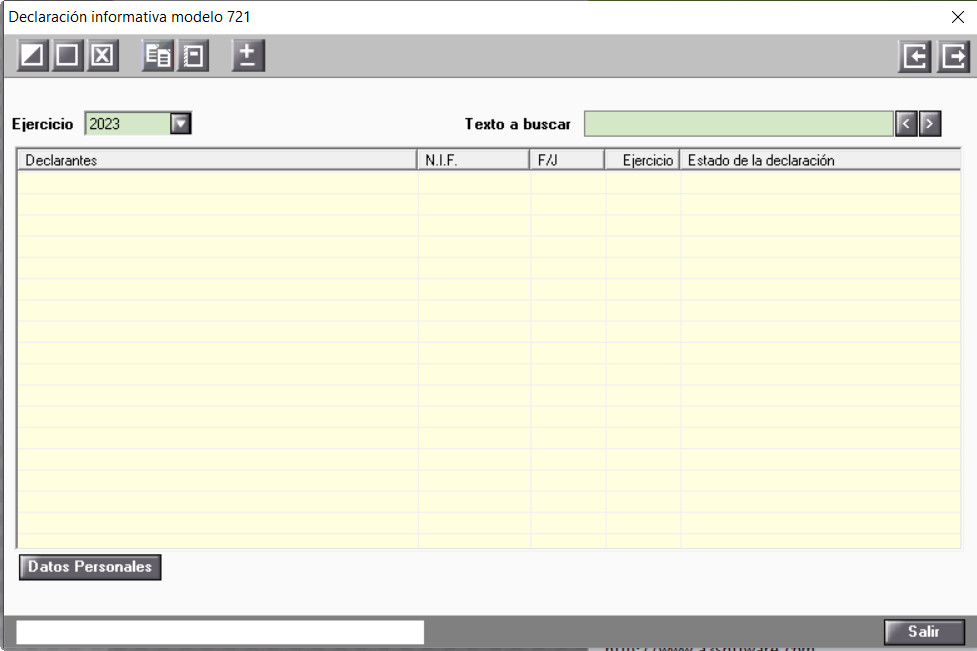This screenshot has height=651, width=977.
Task: Click the N.I.F. column header
Action: coord(473,160)
